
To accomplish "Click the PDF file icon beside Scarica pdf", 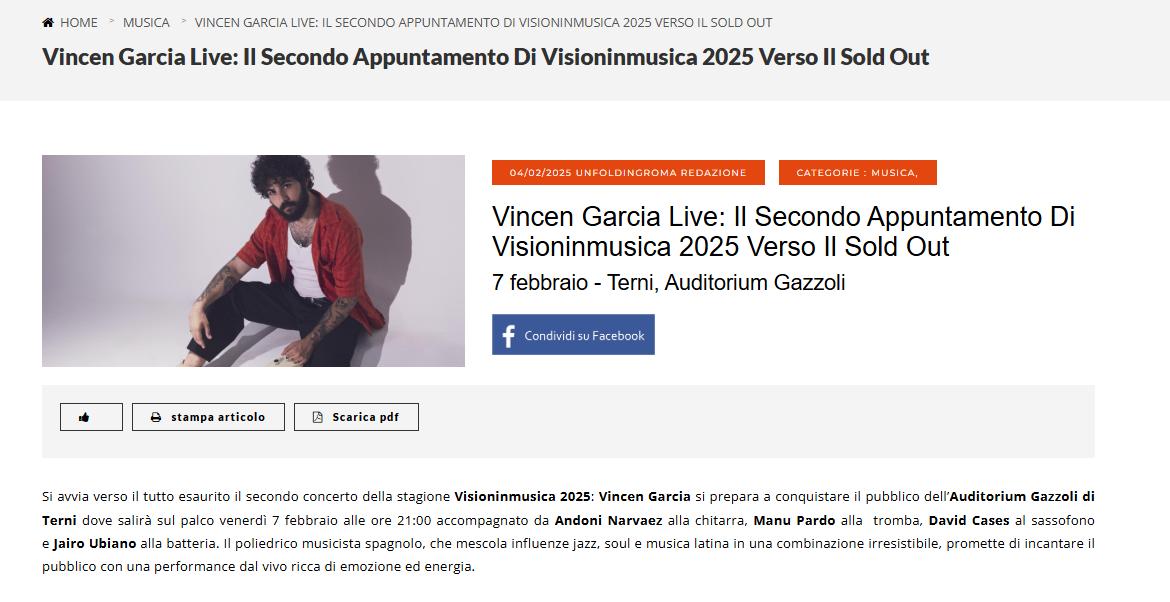I will coord(317,417).
